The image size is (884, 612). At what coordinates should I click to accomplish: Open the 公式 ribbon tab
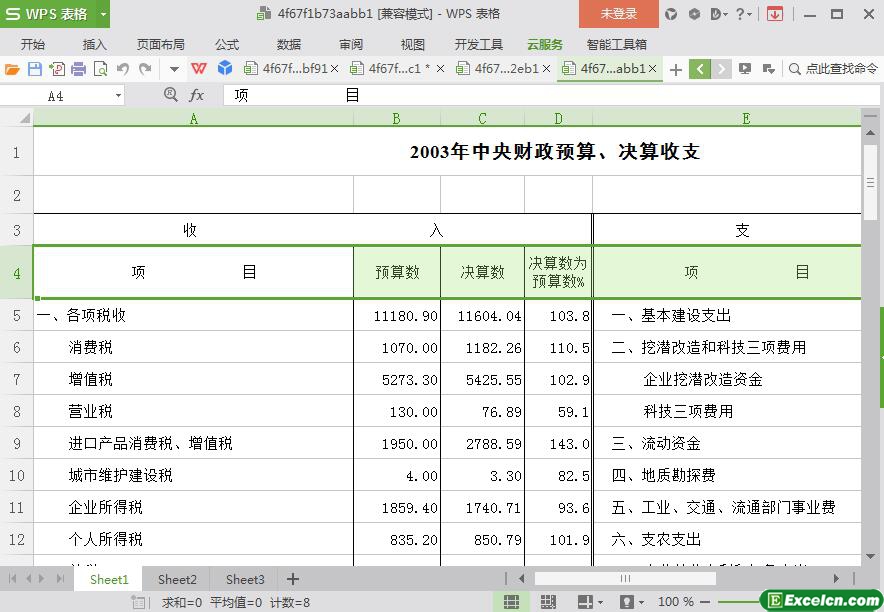[x=227, y=44]
